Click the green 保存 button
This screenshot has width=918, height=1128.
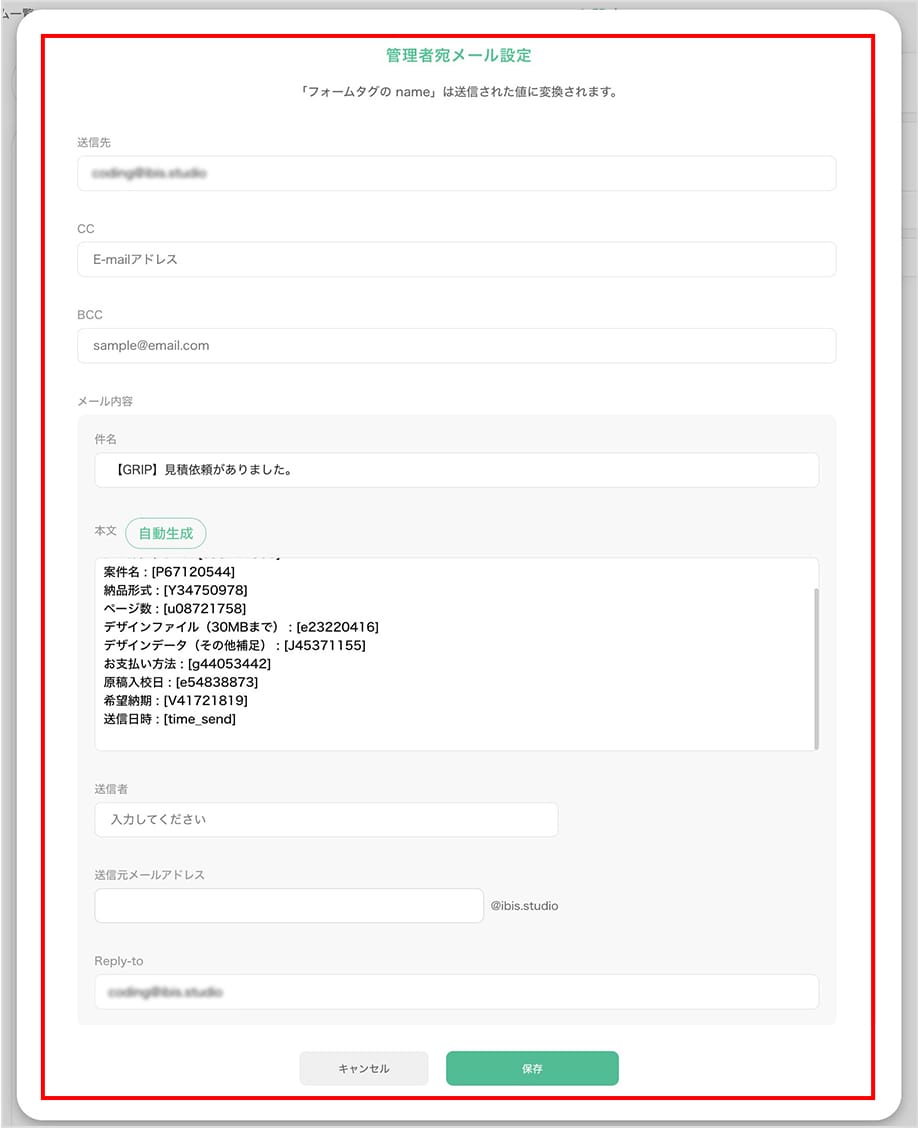532,1068
